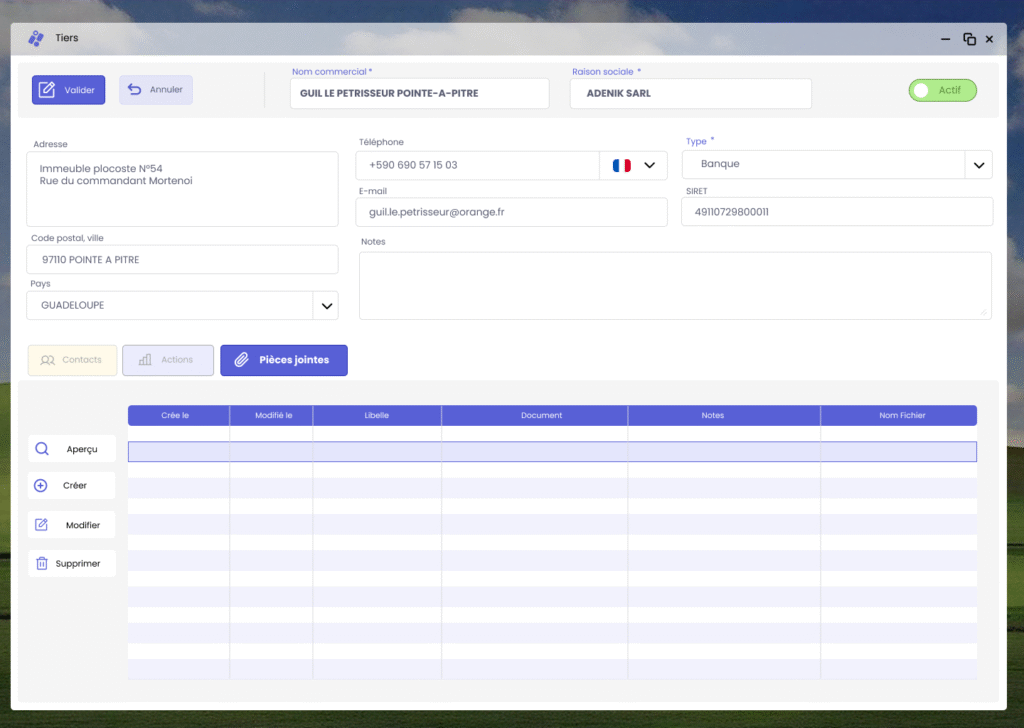Click the paperclip icon on Pièces jointes

pos(241,360)
